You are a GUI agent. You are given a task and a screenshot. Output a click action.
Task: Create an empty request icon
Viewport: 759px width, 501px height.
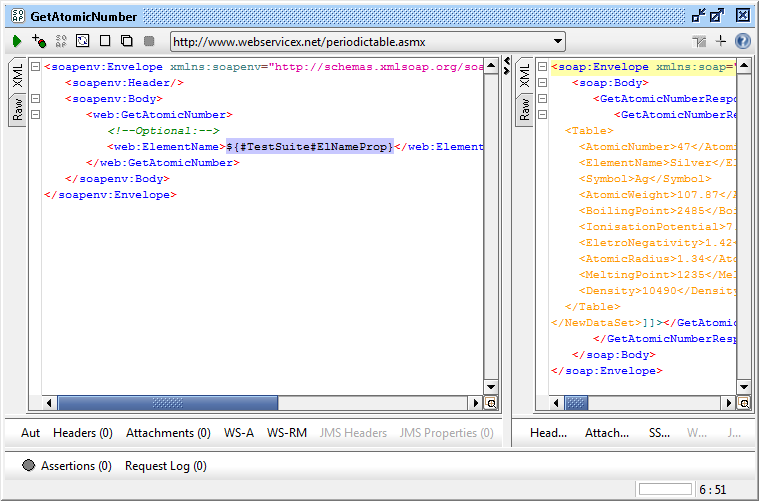[x=105, y=41]
